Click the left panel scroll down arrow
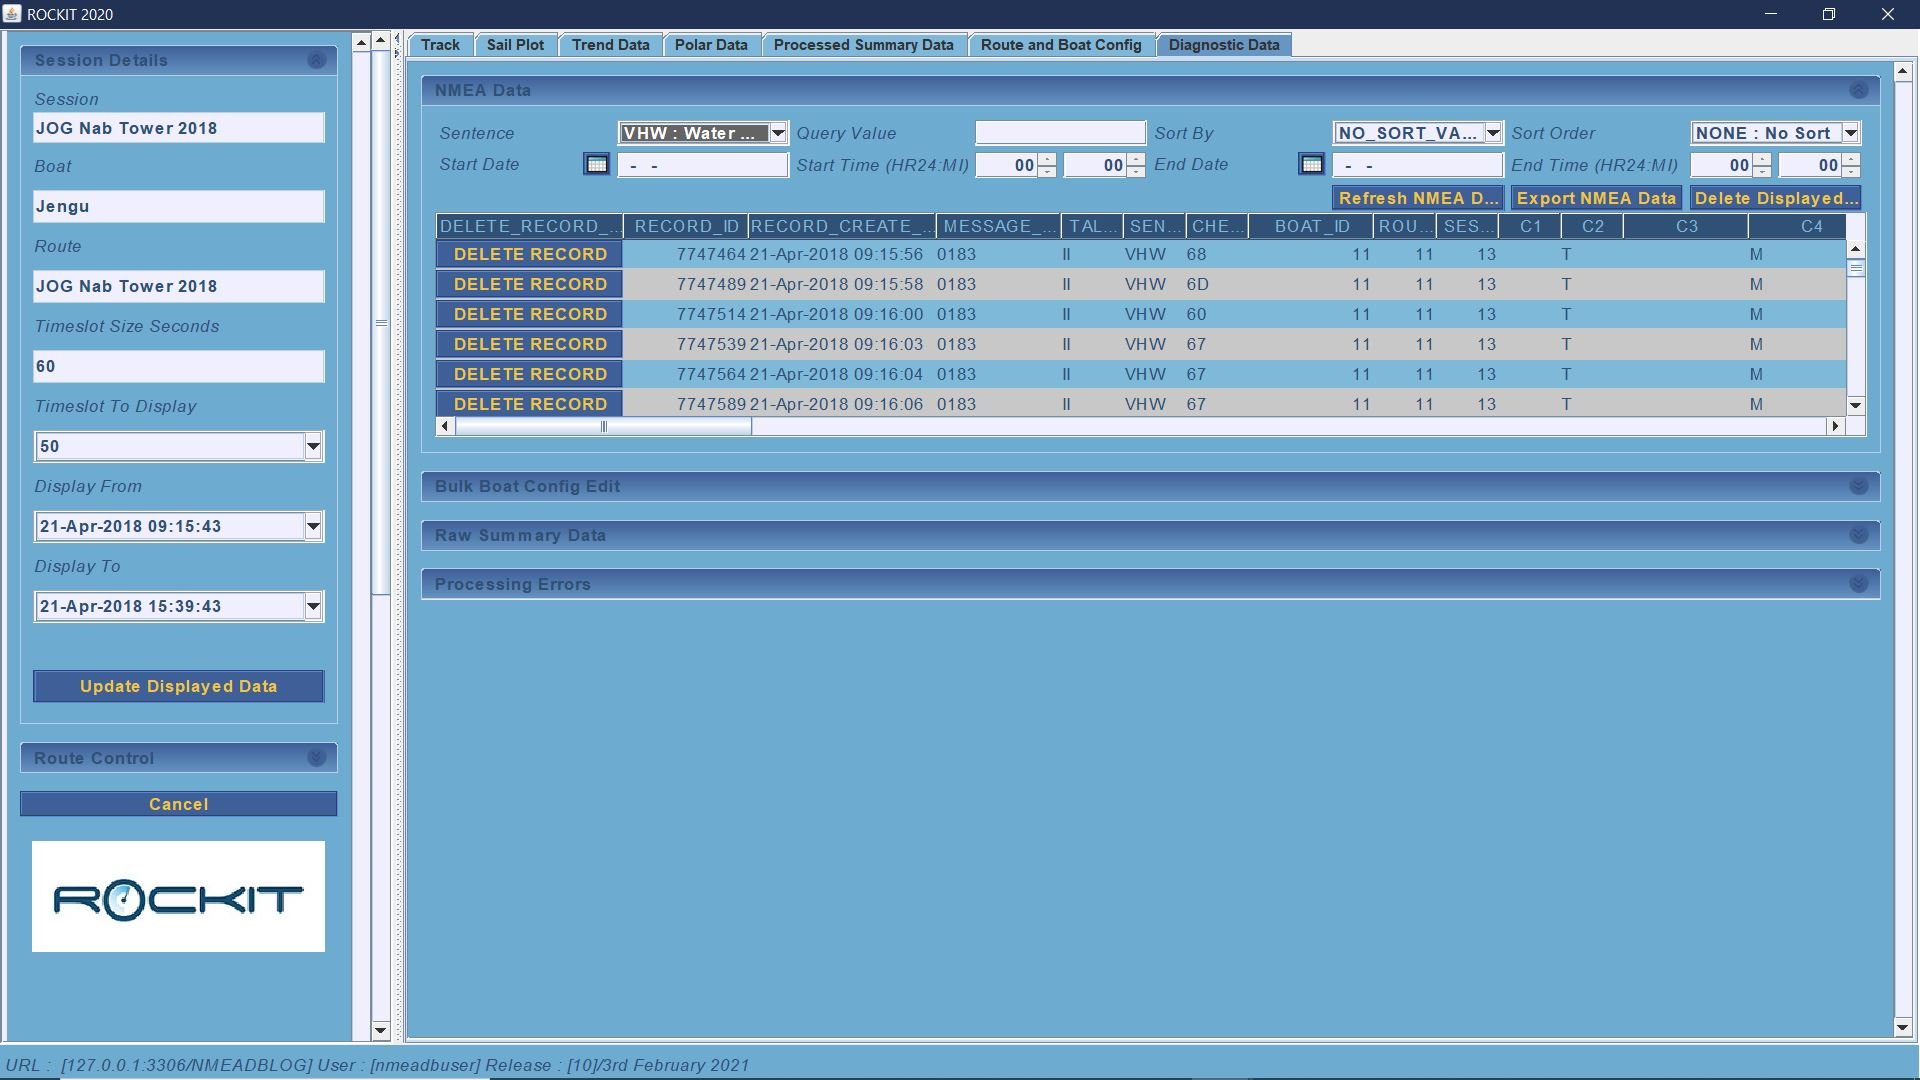 pyautogui.click(x=380, y=1030)
